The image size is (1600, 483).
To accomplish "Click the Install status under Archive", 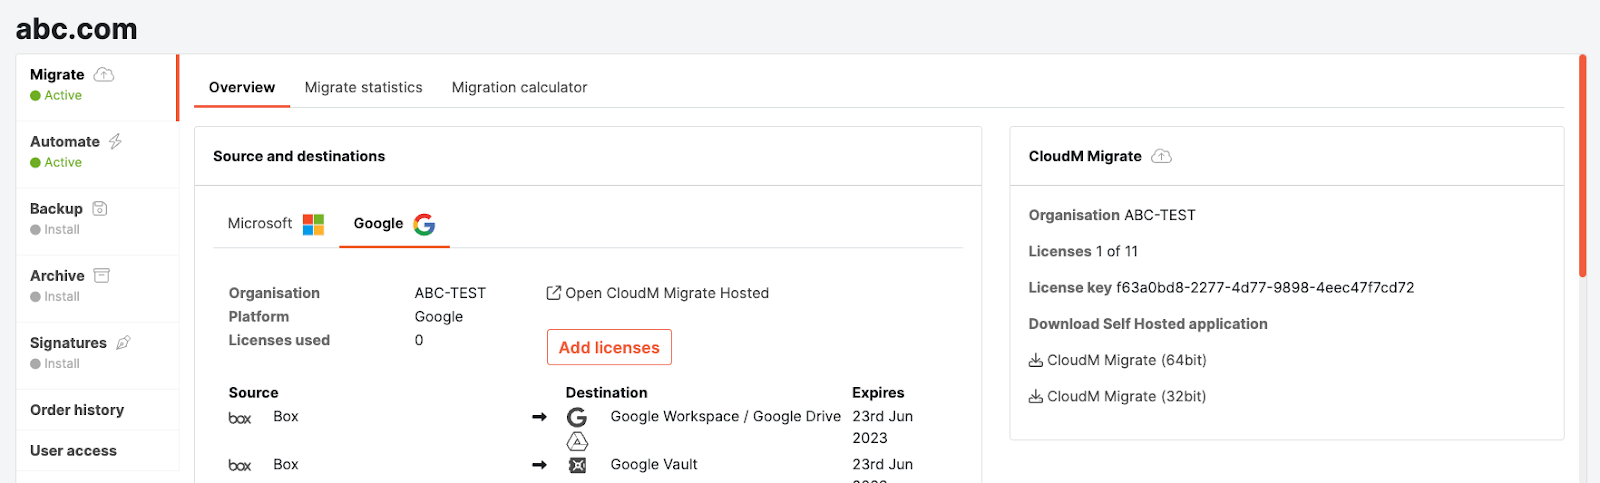I will (x=55, y=297).
